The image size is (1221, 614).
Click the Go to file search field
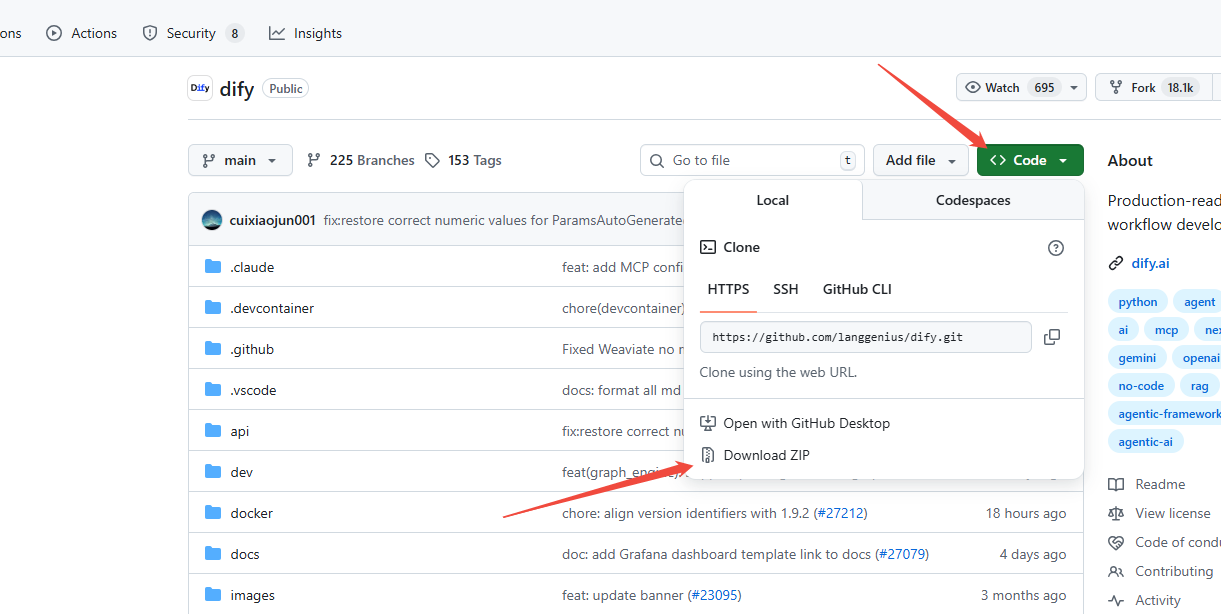point(752,160)
